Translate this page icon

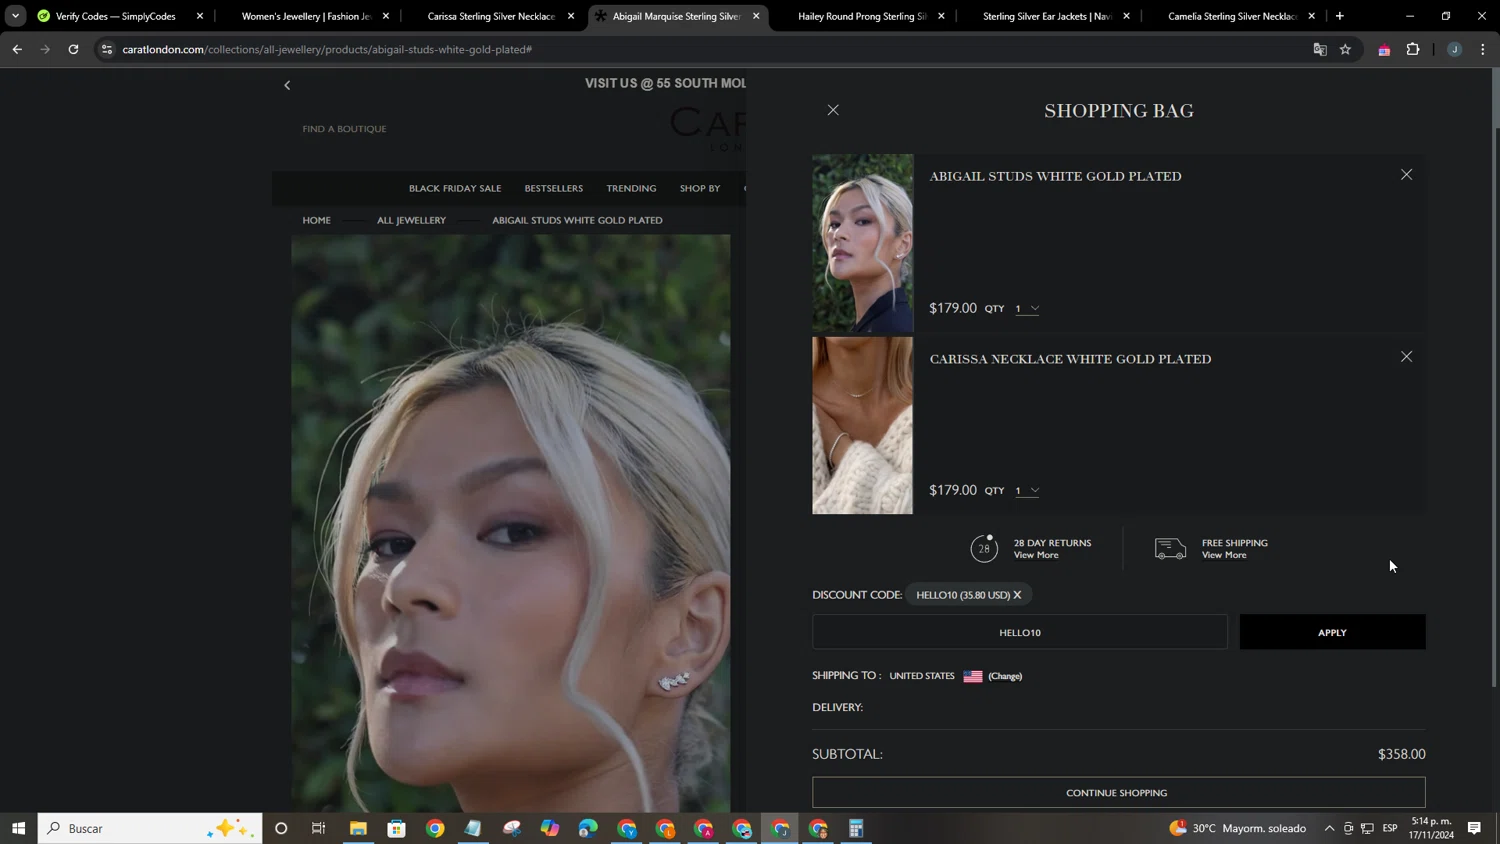tap(1320, 49)
